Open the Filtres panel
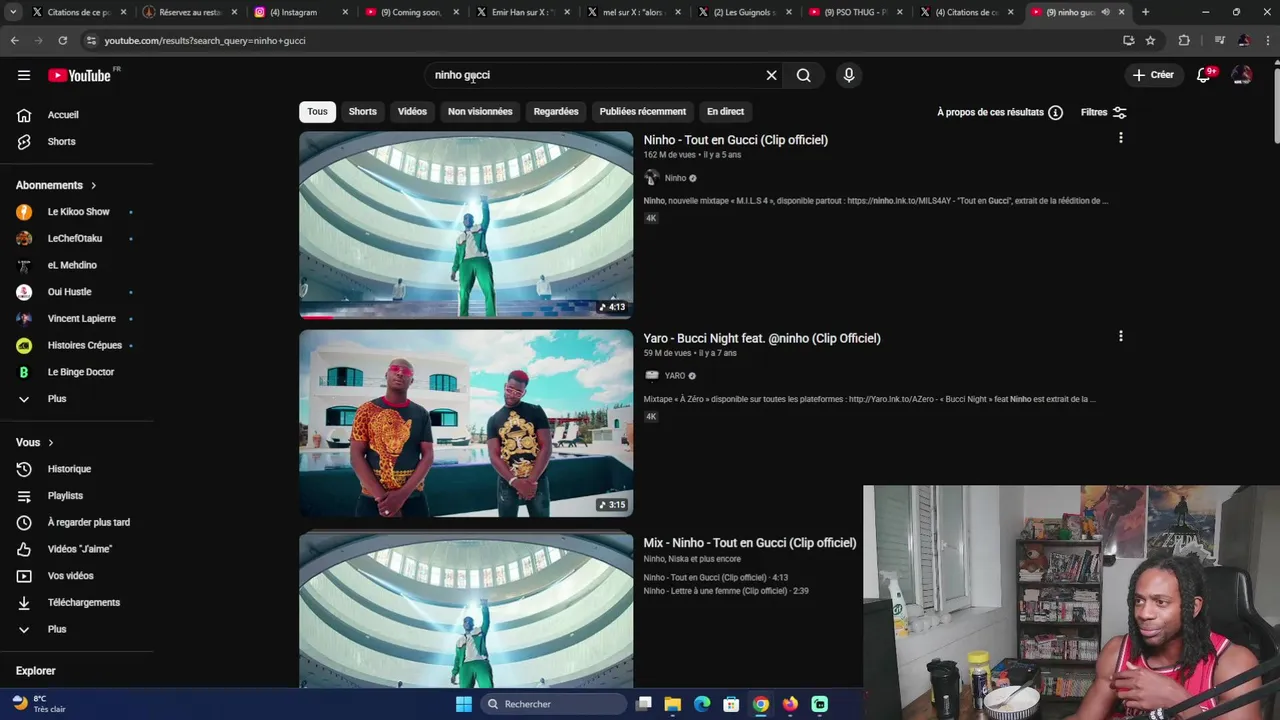1280x720 pixels. 1104,112
